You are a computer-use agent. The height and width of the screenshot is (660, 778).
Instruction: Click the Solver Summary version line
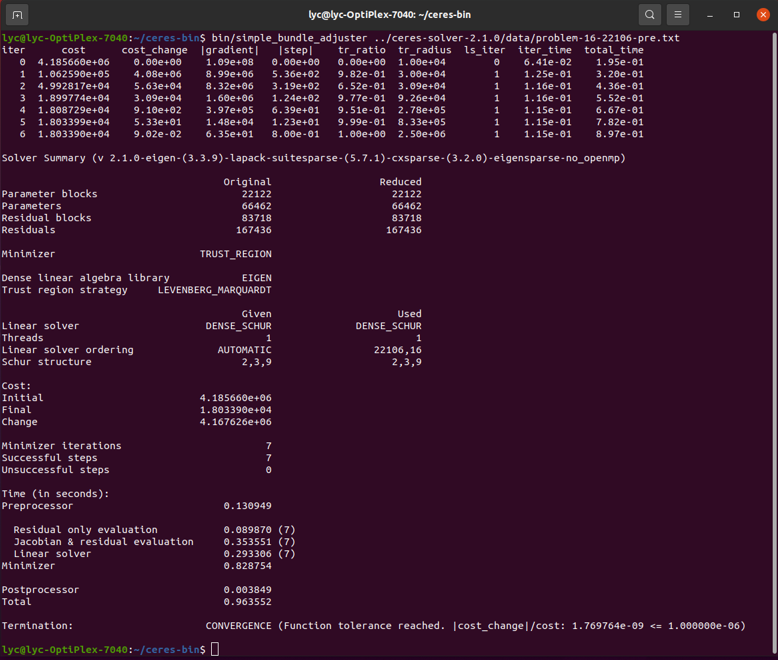pyautogui.click(x=314, y=158)
